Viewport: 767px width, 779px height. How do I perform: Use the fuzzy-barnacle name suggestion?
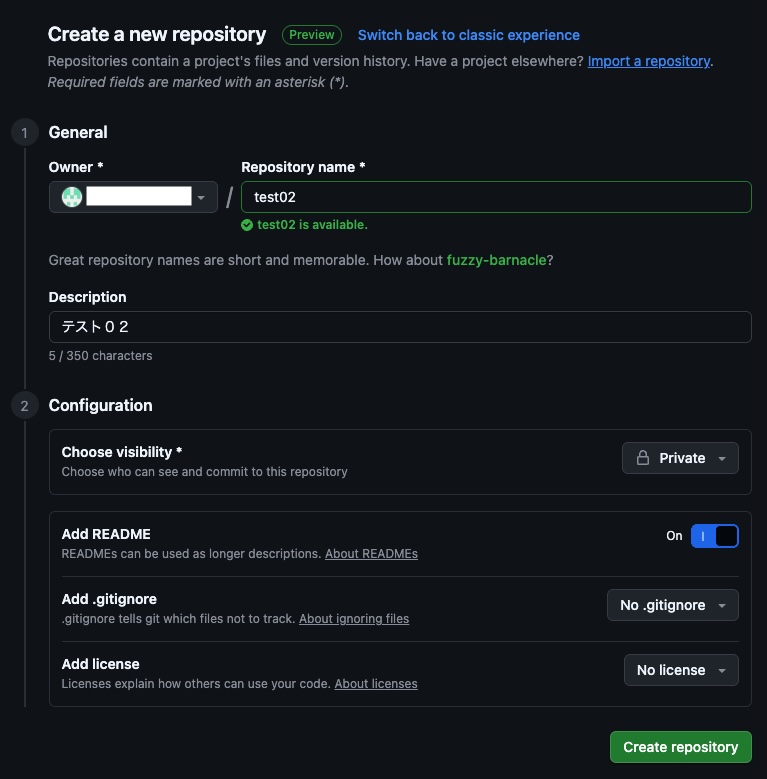(496, 260)
